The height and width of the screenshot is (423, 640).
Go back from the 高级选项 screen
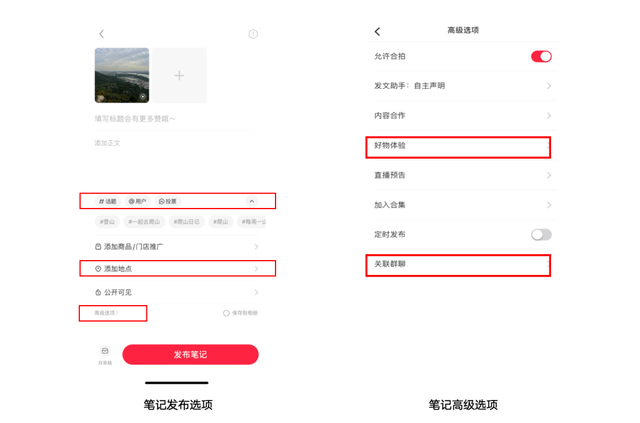pos(378,31)
